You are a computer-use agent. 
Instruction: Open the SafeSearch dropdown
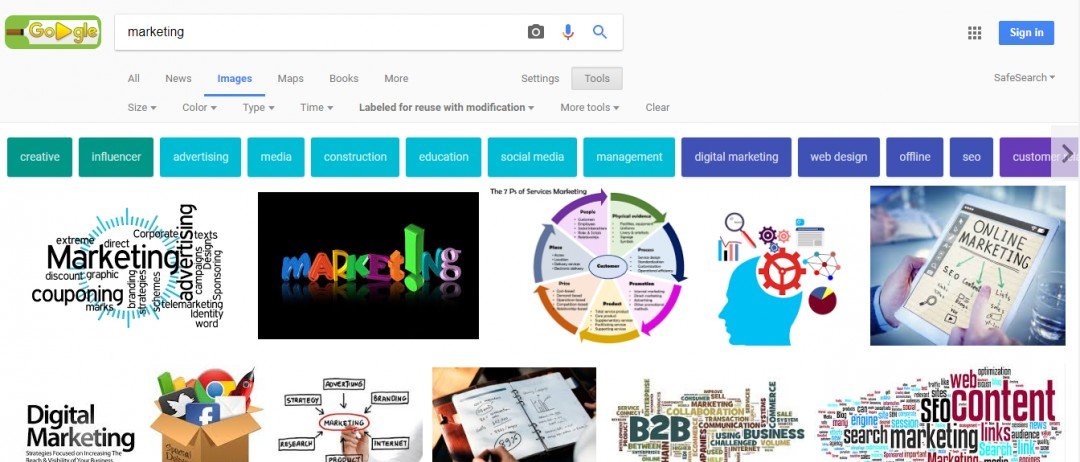(1024, 78)
